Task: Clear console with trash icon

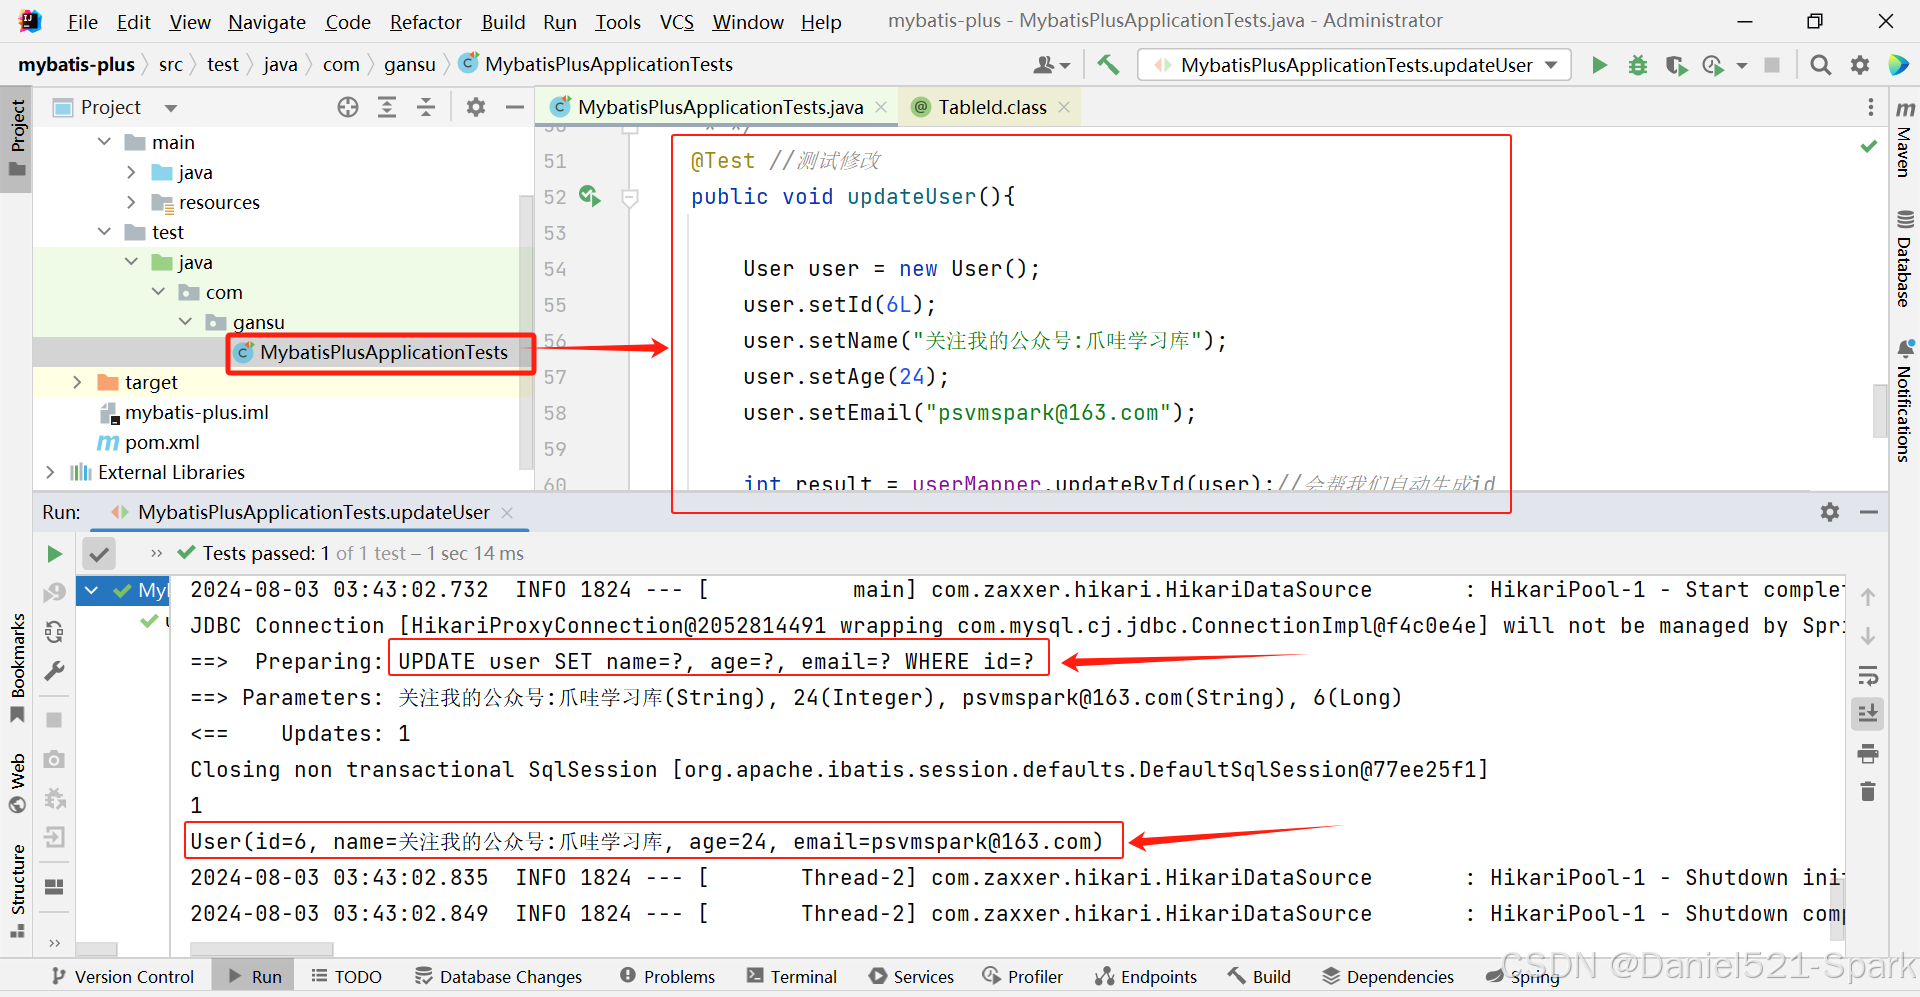Action: (1867, 792)
